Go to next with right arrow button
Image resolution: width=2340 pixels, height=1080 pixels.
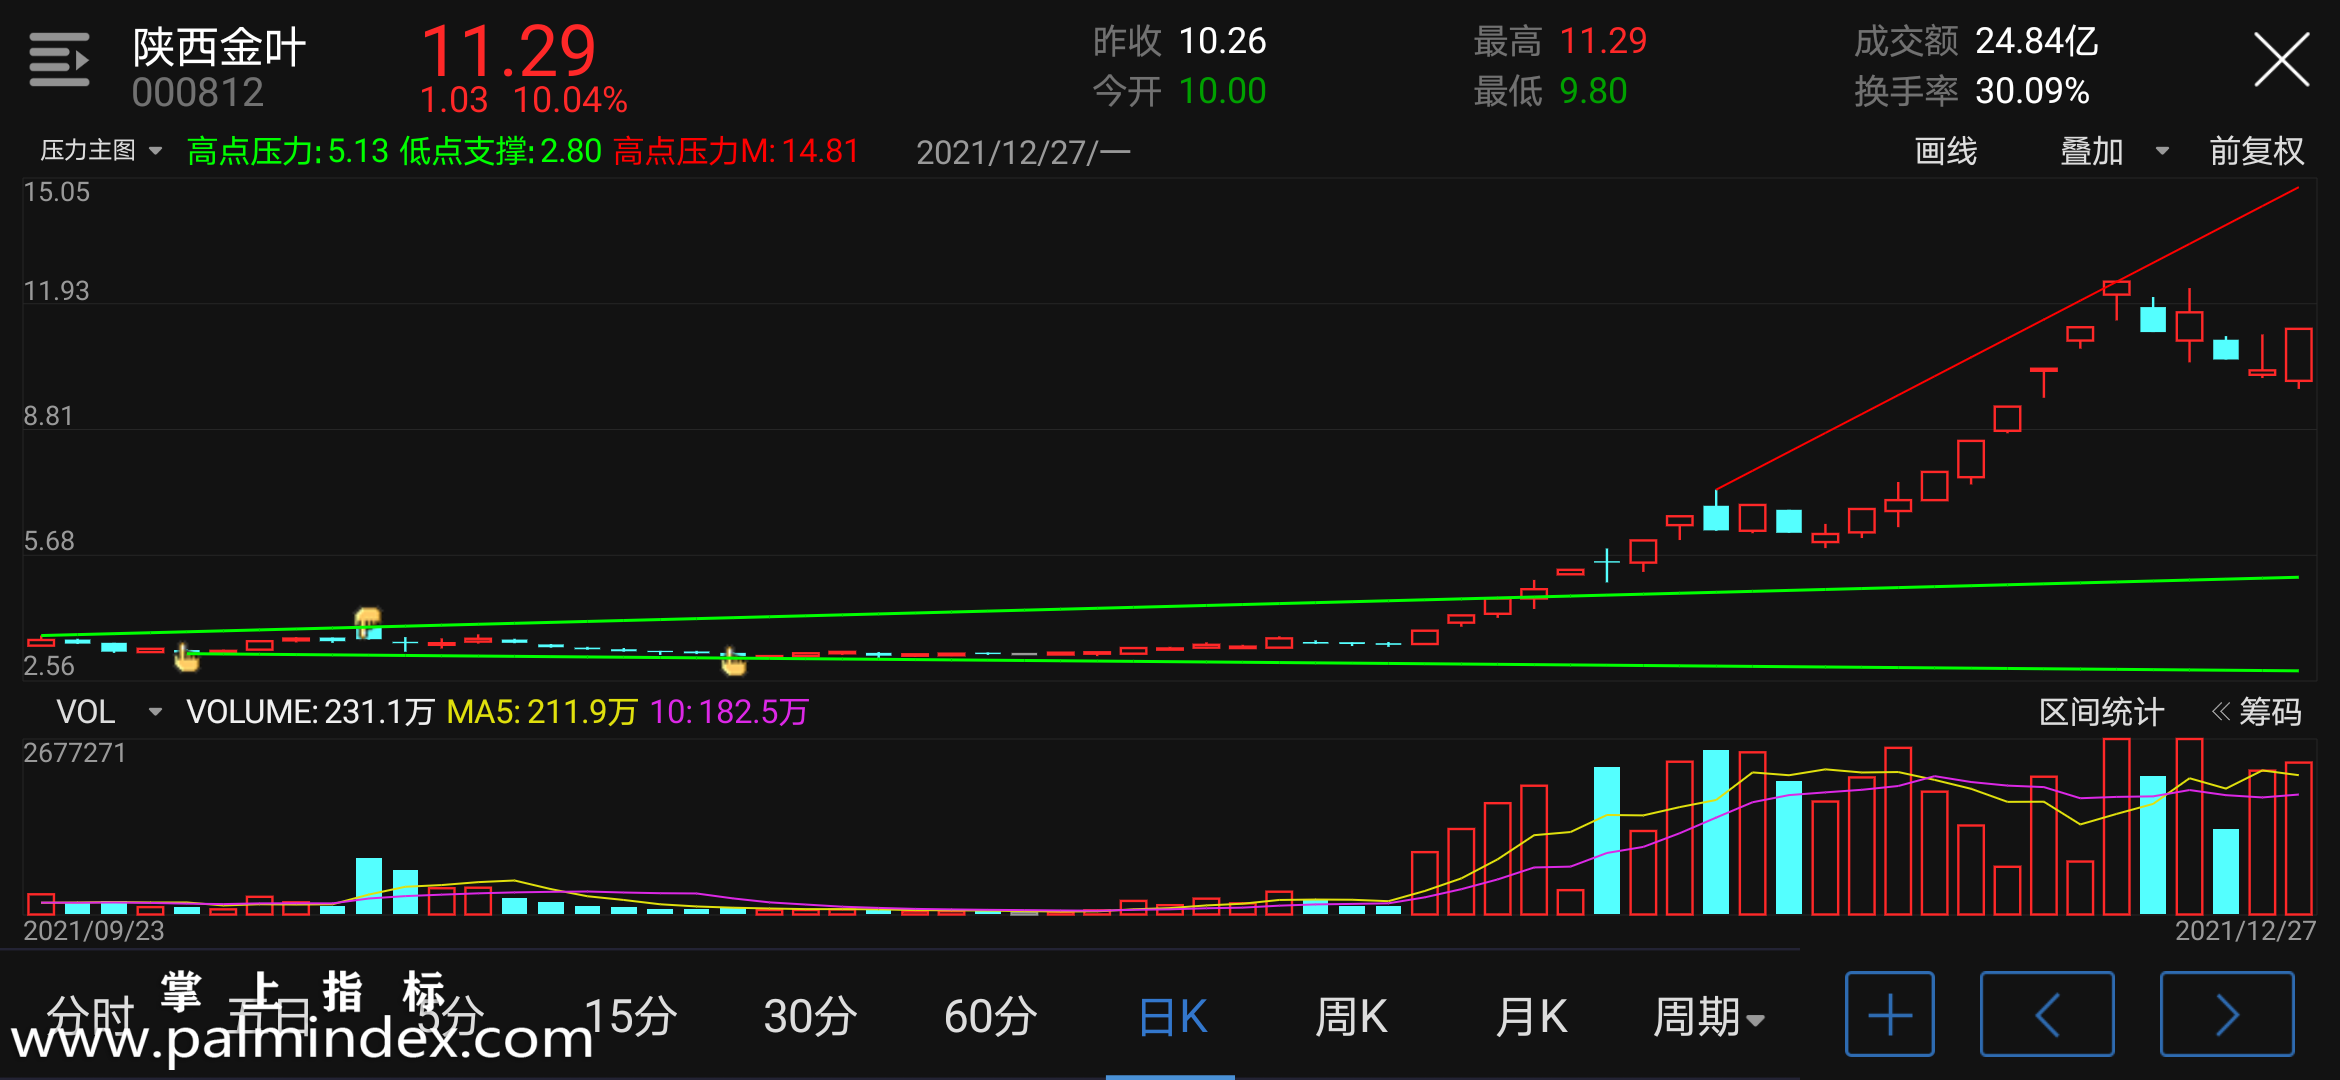pyautogui.click(x=2227, y=1014)
